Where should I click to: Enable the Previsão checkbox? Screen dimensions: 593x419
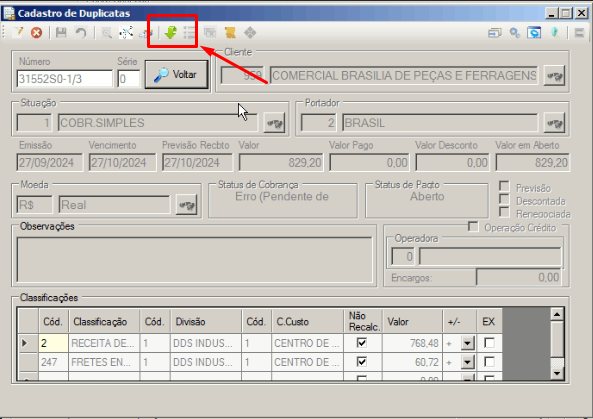(504, 186)
